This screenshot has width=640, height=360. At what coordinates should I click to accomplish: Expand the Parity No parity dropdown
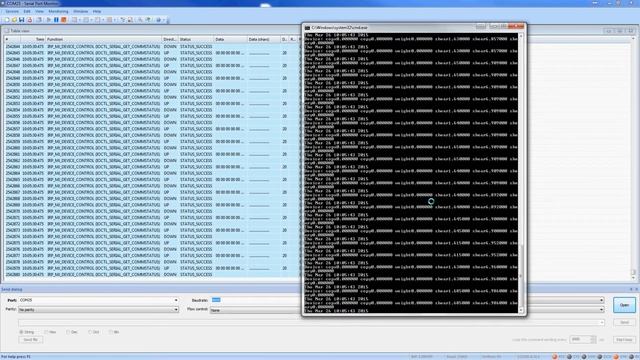point(176,310)
